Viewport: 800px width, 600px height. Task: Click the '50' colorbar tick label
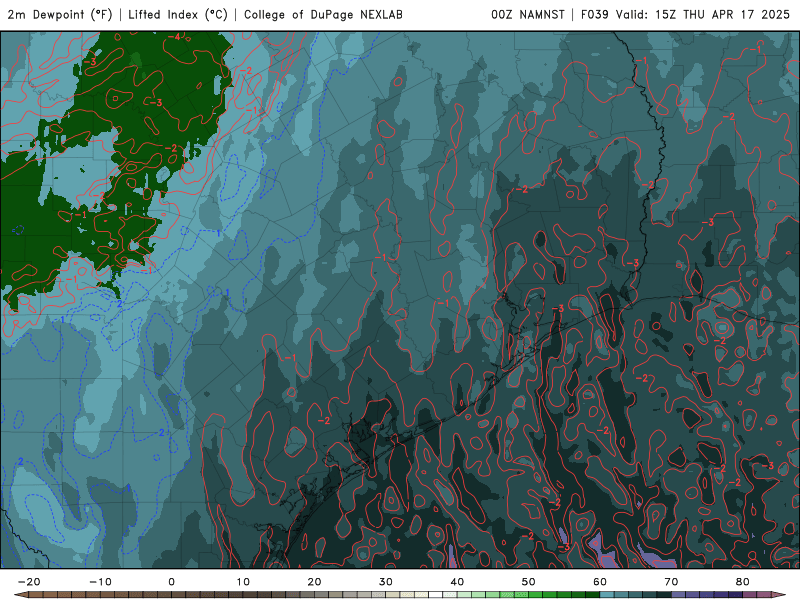point(529,582)
